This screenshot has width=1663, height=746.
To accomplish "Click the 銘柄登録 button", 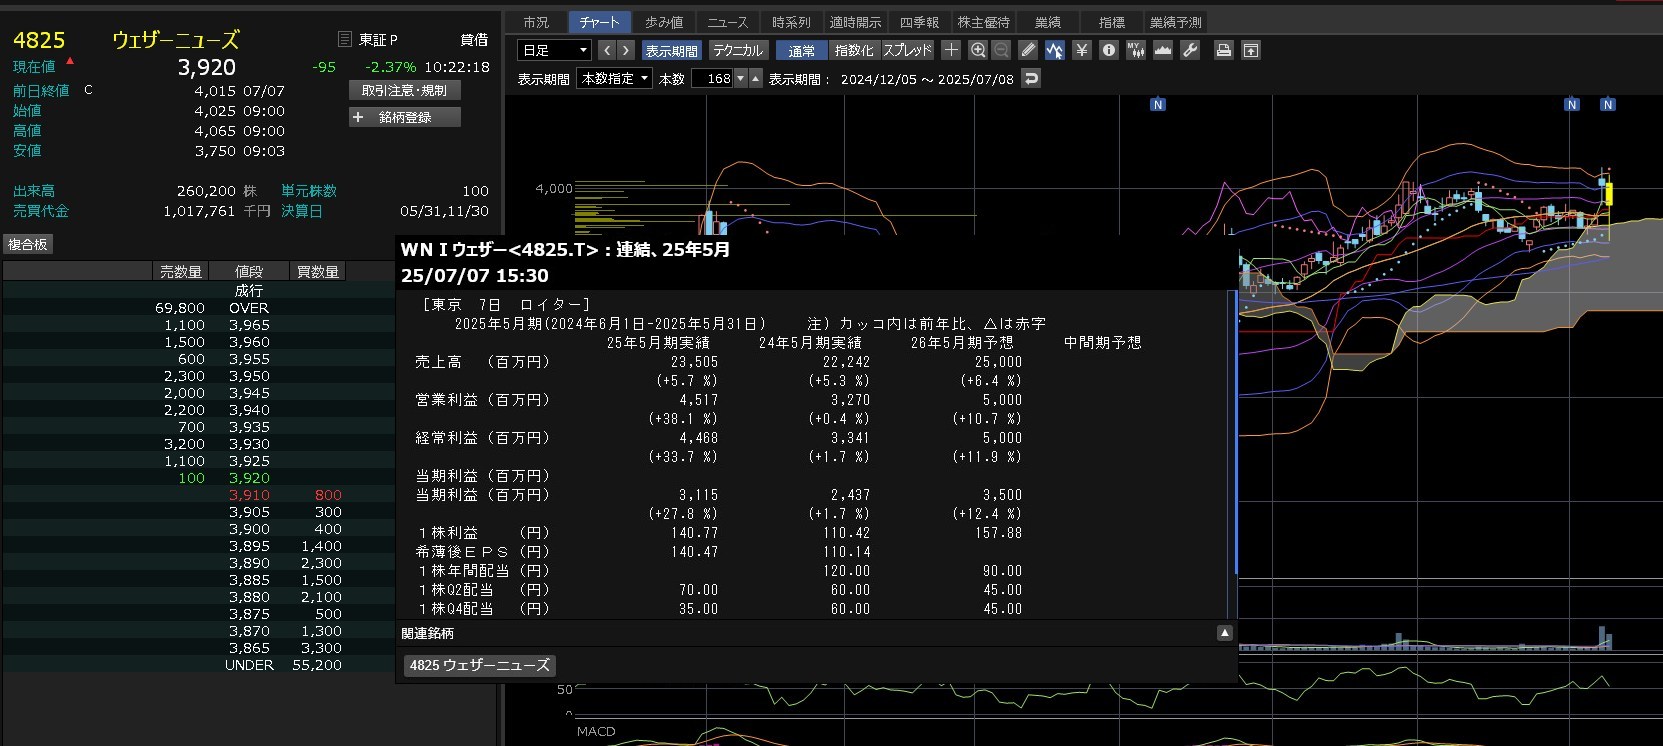I will (x=405, y=117).
